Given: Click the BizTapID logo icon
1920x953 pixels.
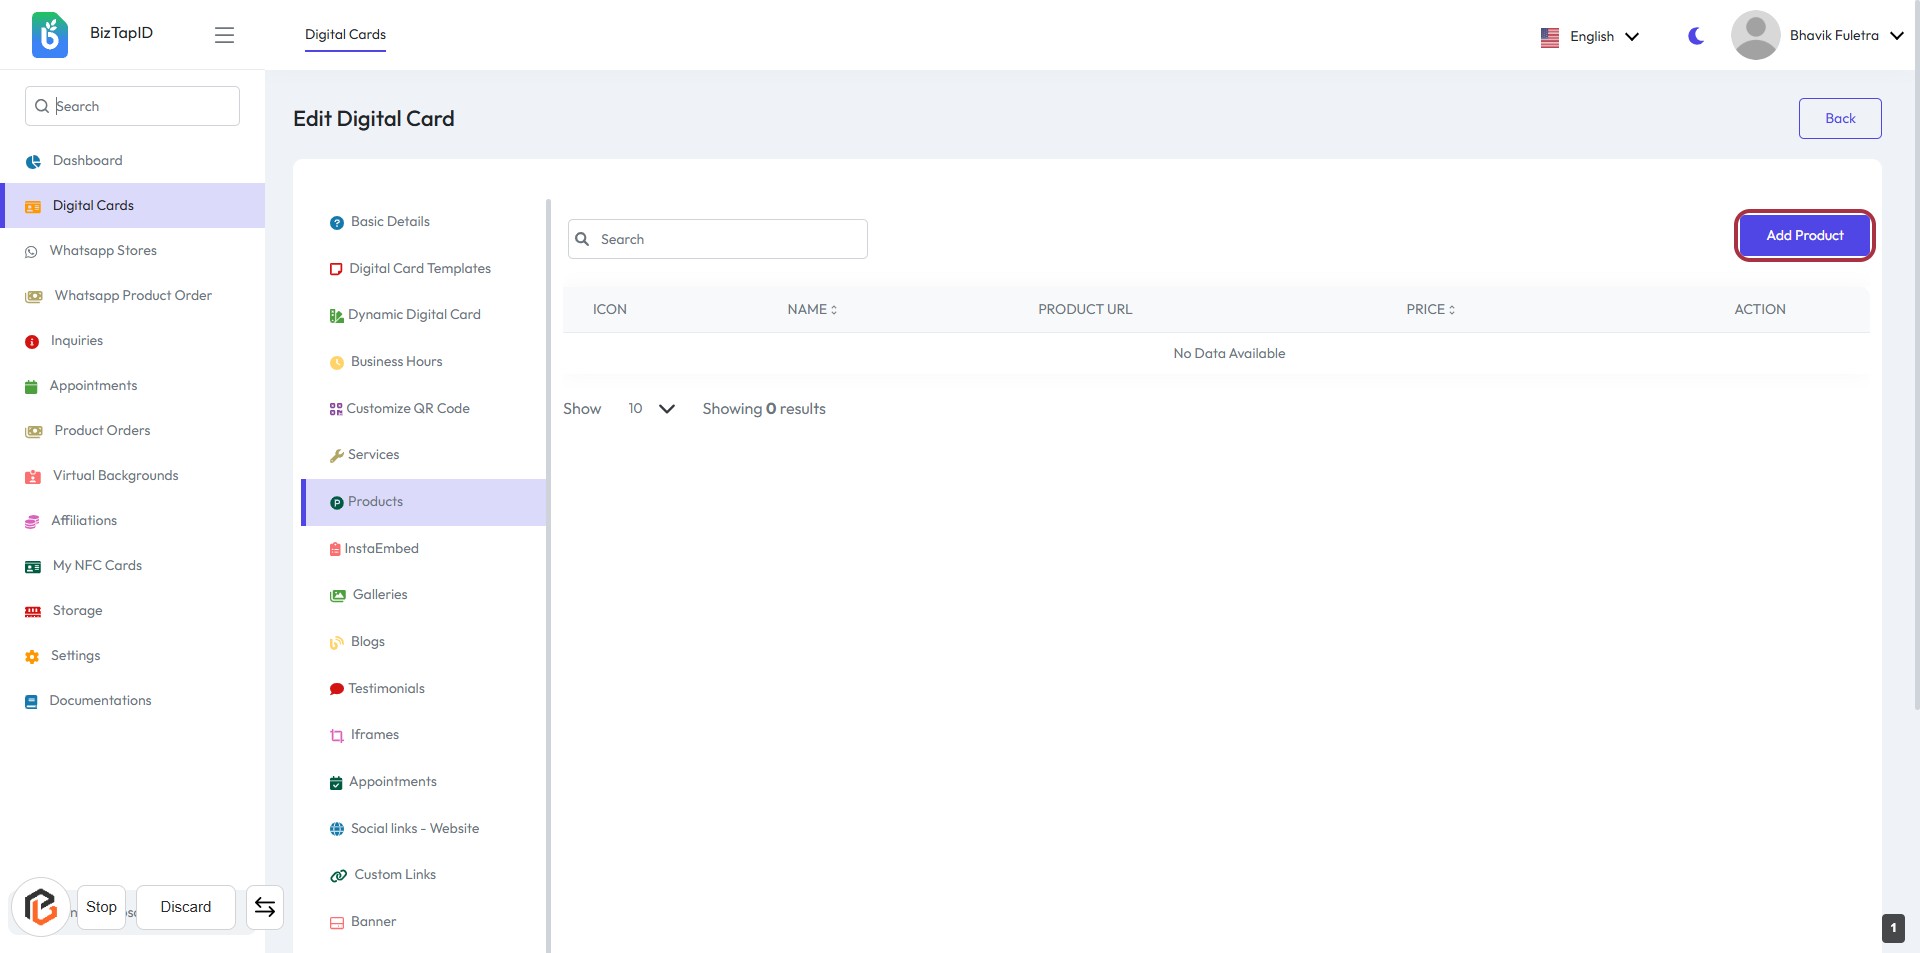Looking at the screenshot, I should pyautogui.click(x=49, y=35).
